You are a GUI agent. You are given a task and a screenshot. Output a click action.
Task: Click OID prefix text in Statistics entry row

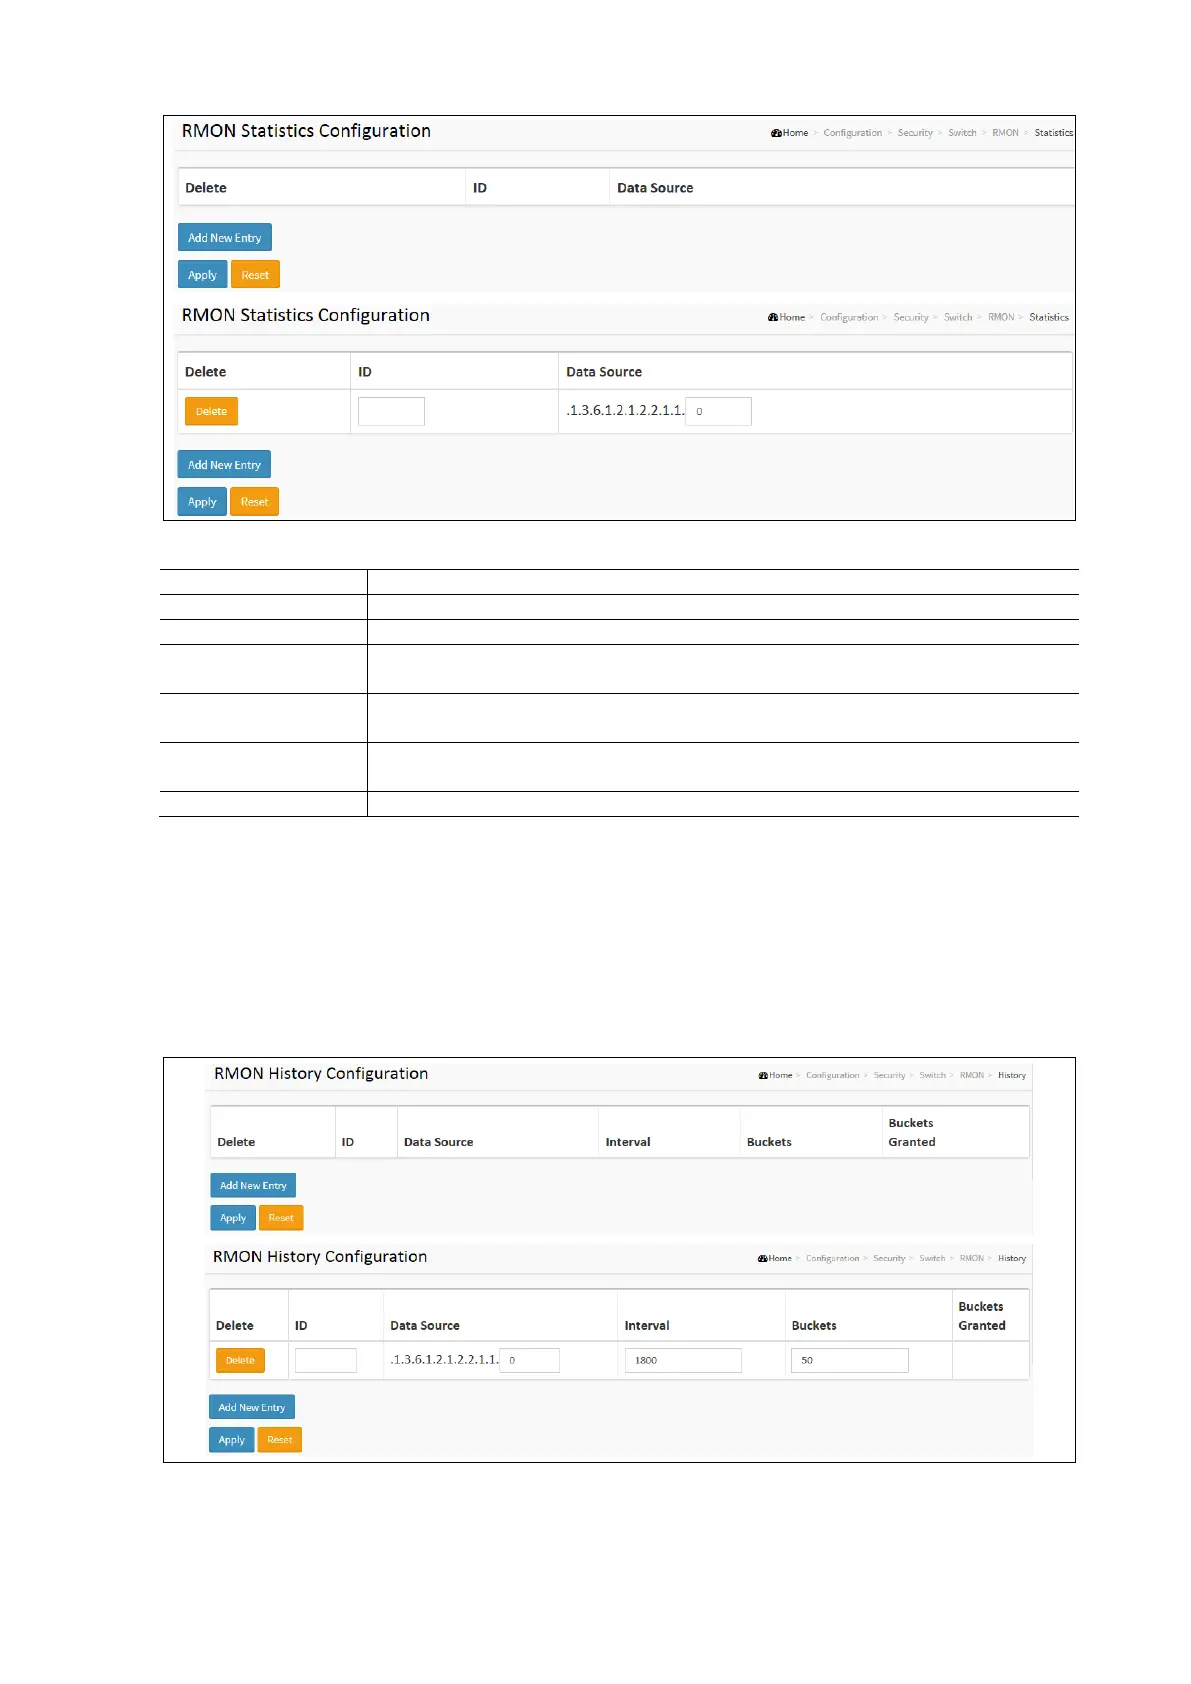(x=625, y=411)
